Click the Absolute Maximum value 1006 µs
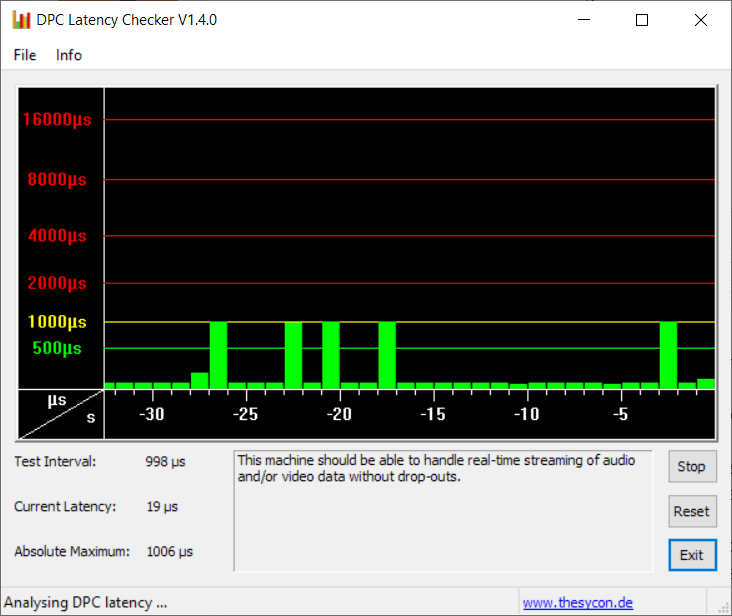 tap(169, 552)
